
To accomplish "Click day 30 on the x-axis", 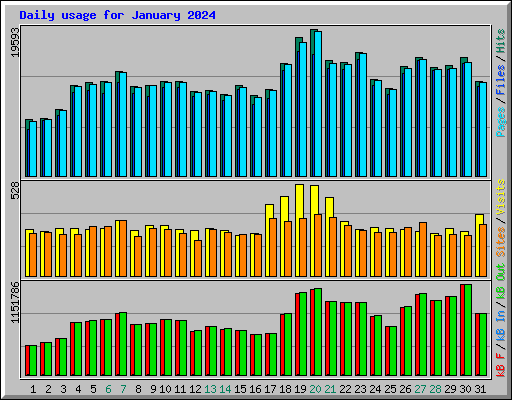I will (x=465, y=389).
